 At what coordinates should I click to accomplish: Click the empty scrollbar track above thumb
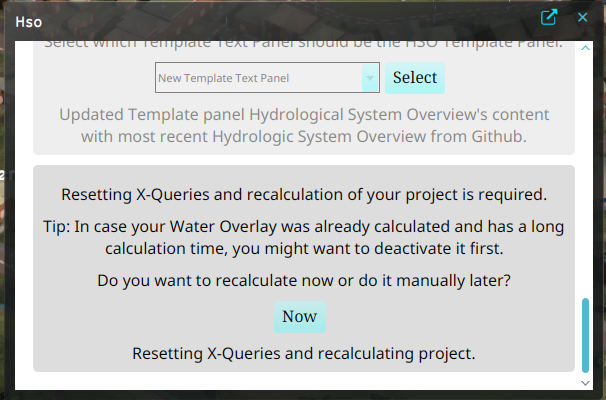tap(586, 170)
